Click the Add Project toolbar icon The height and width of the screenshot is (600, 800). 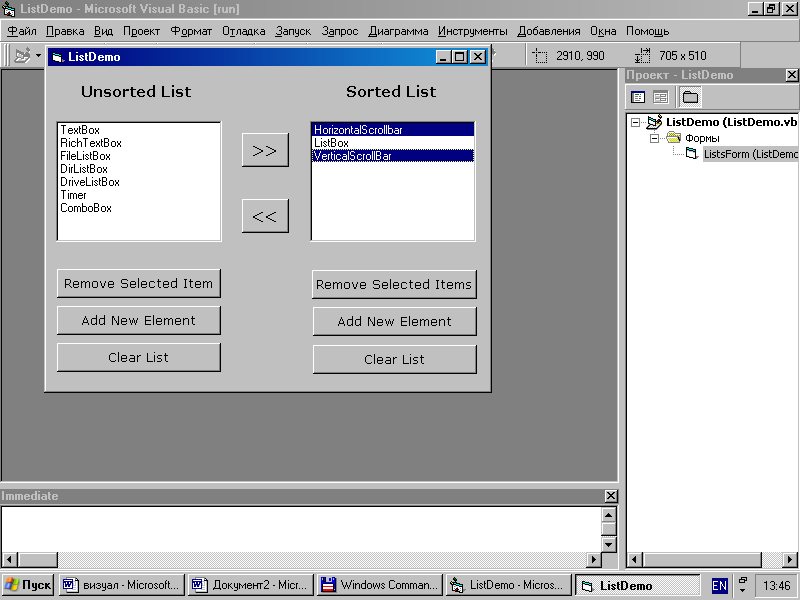[22, 55]
